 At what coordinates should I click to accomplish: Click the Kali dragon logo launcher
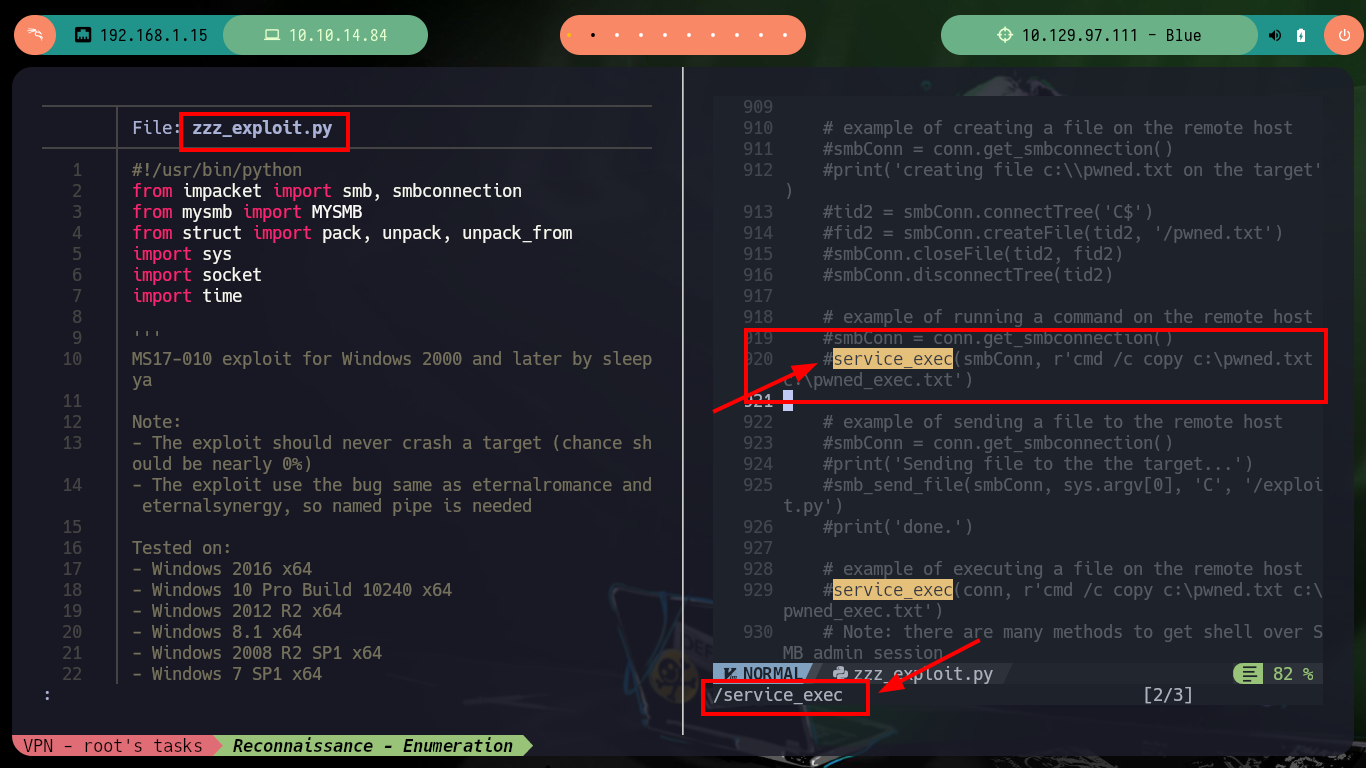(34, 35)
